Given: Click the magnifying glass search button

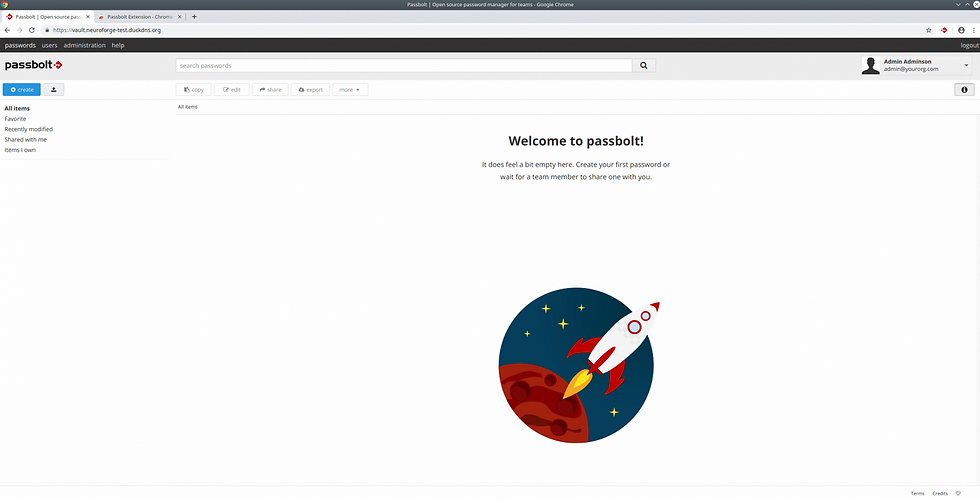Looking at the screenshot, I should click(x=644, y=66).
